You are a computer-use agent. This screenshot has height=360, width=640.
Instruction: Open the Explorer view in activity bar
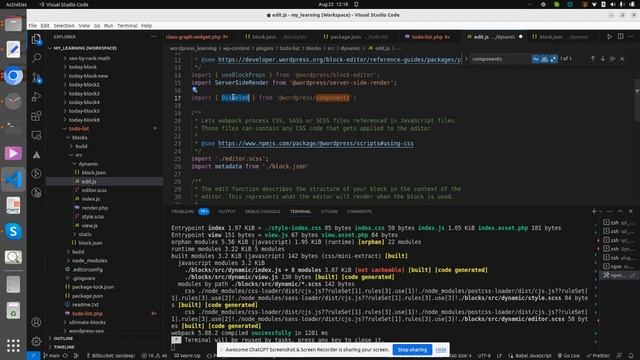[x=36, y=39]
